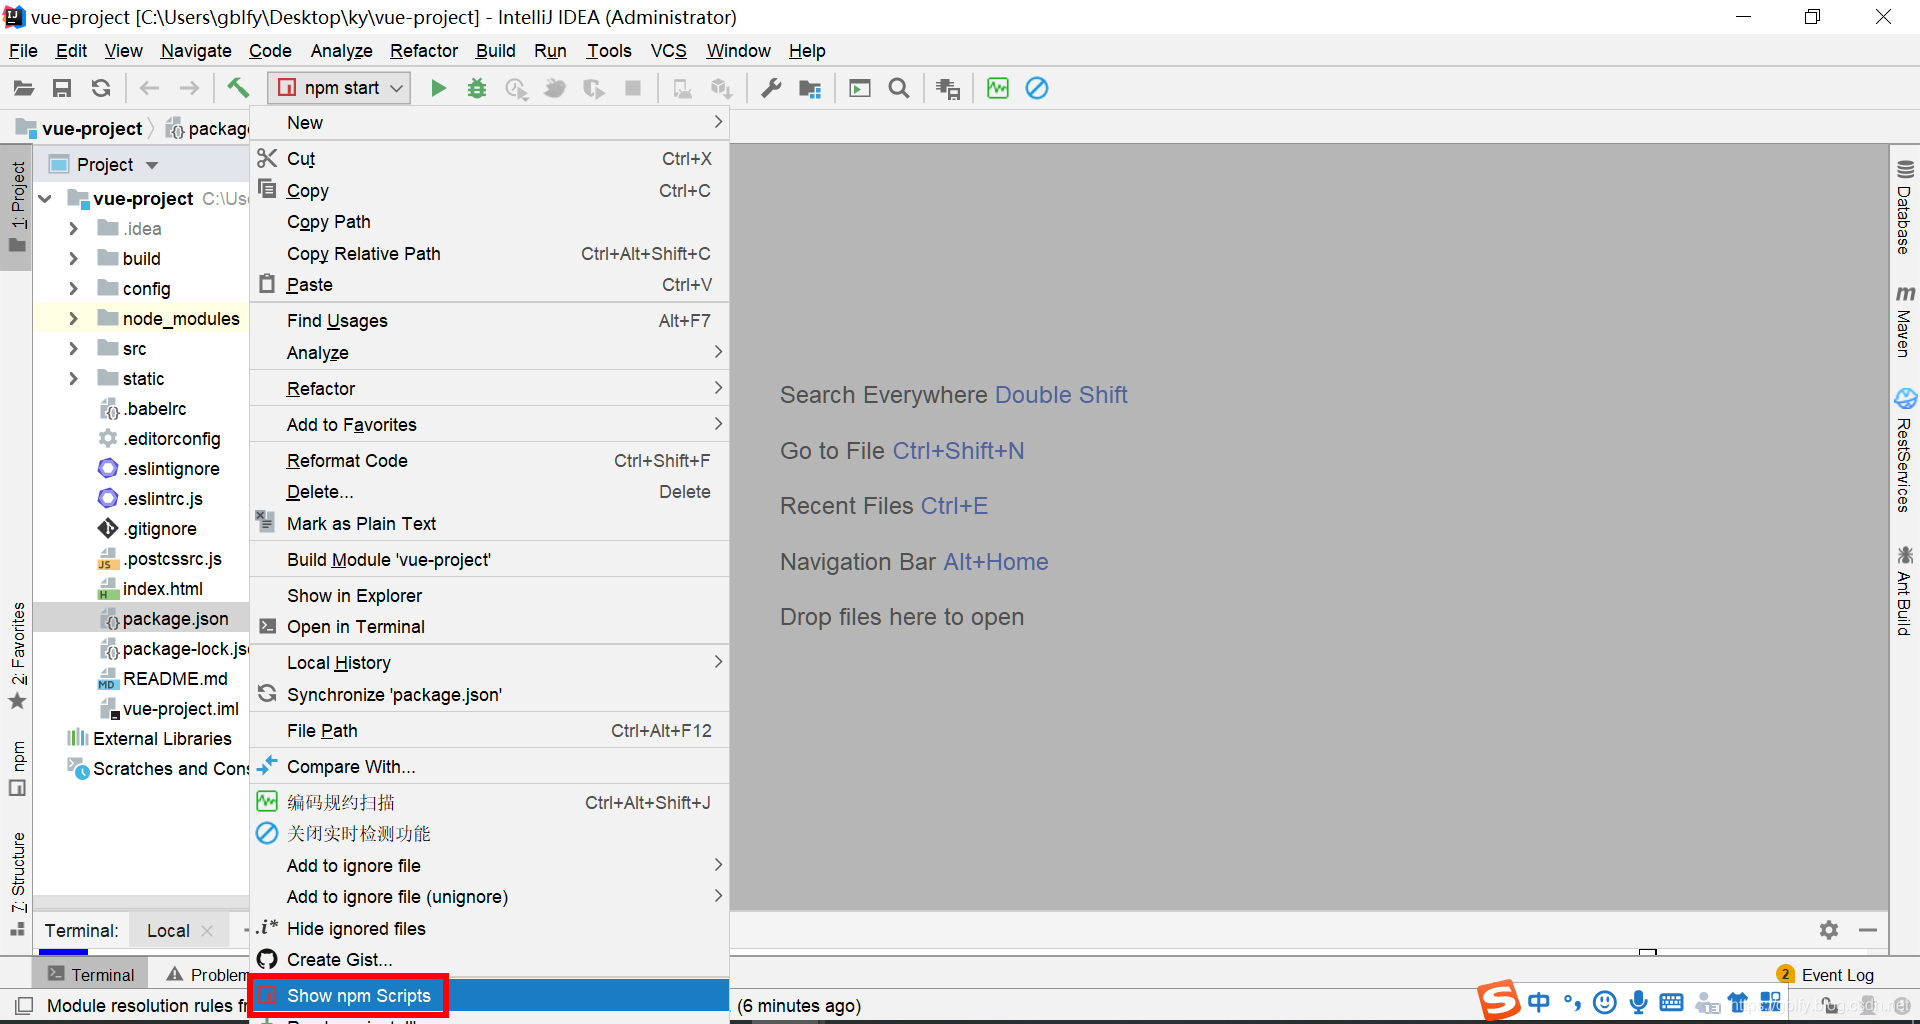Click the Sogou input method S icon

tap(1498, 1000)
